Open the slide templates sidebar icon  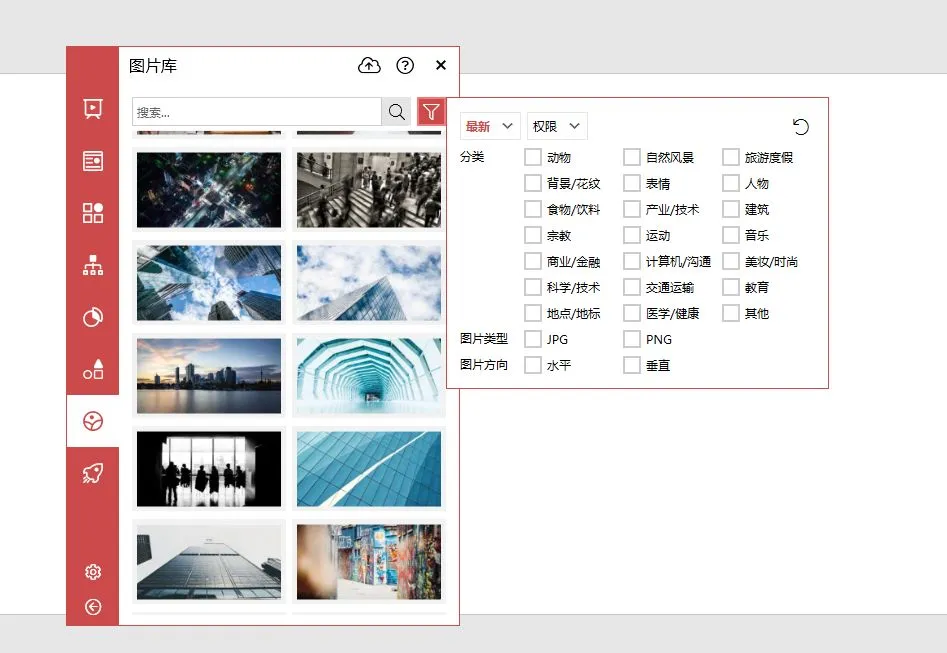tap(92, 109)
